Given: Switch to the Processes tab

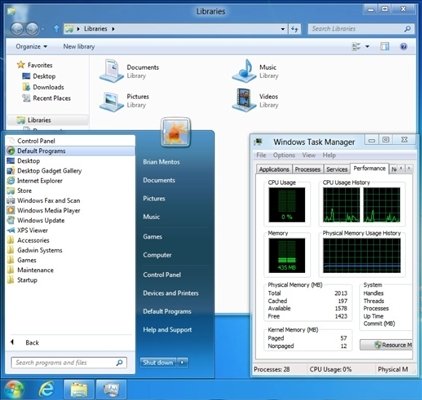Looking at the screenshot, I should coord(307,169).
